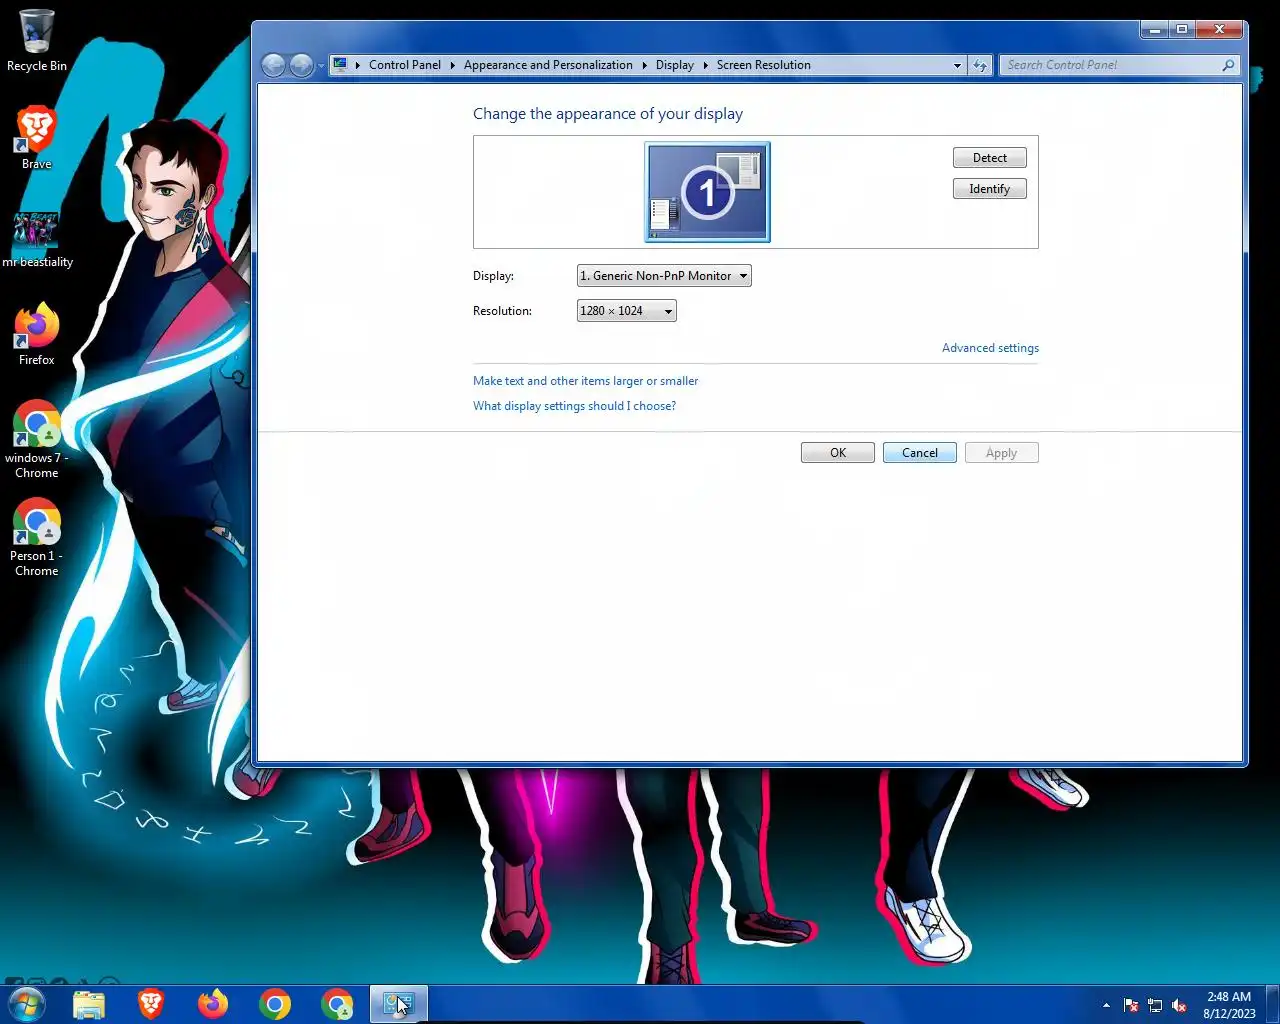The image size is (1280, 1024).
Task: Launch Brave from the desktop shortcut
Action: pyautogui.click(x=36, y=137)
